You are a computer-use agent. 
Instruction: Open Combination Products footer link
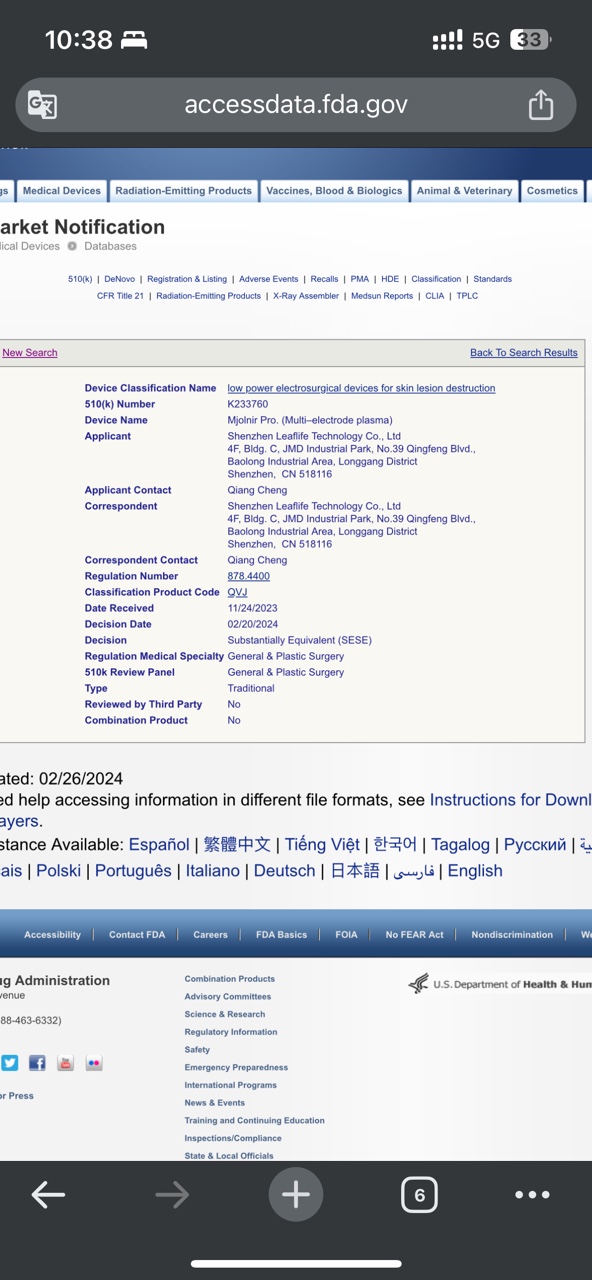(229, 979)
